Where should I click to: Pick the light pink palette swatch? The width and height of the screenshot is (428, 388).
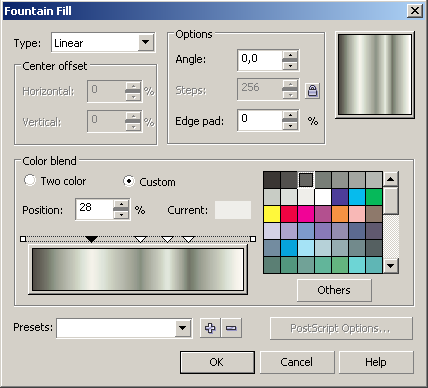pyautogui.click(x=357, y=214)
